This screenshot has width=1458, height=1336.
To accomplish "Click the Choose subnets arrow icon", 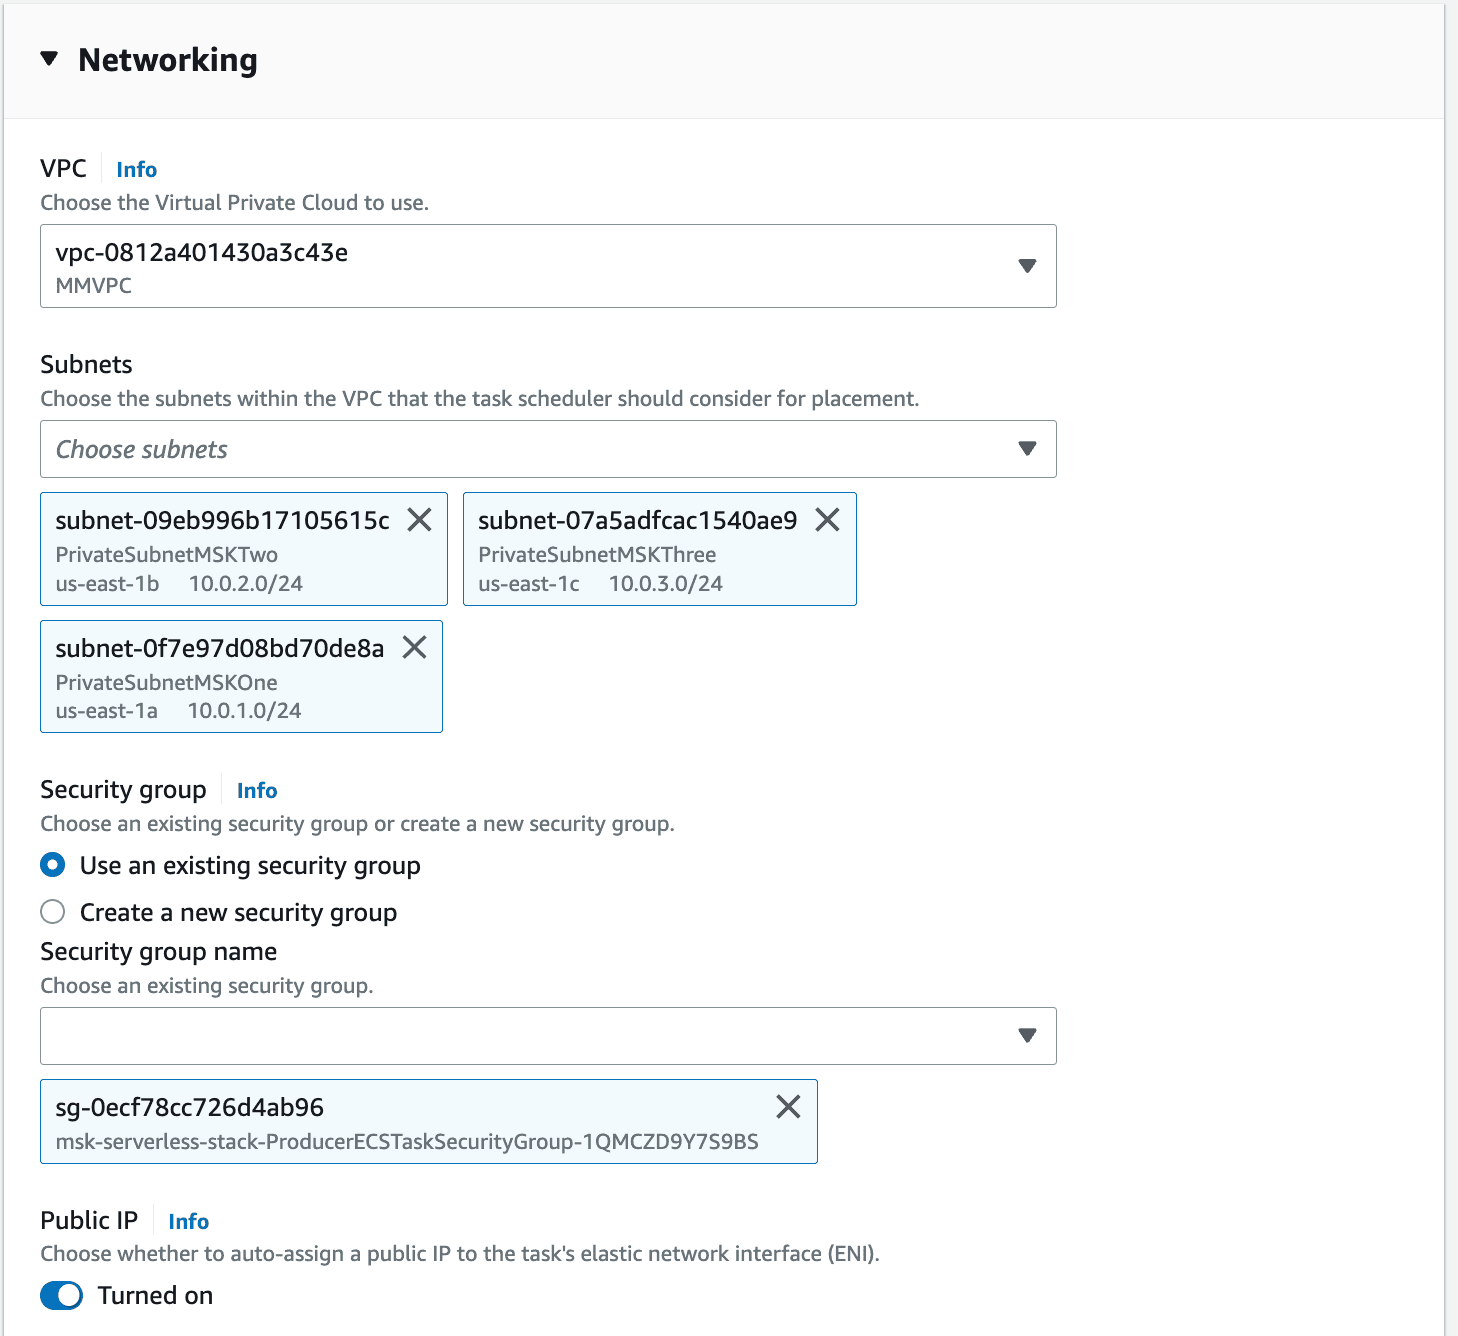I will (x=1027, y=449).
